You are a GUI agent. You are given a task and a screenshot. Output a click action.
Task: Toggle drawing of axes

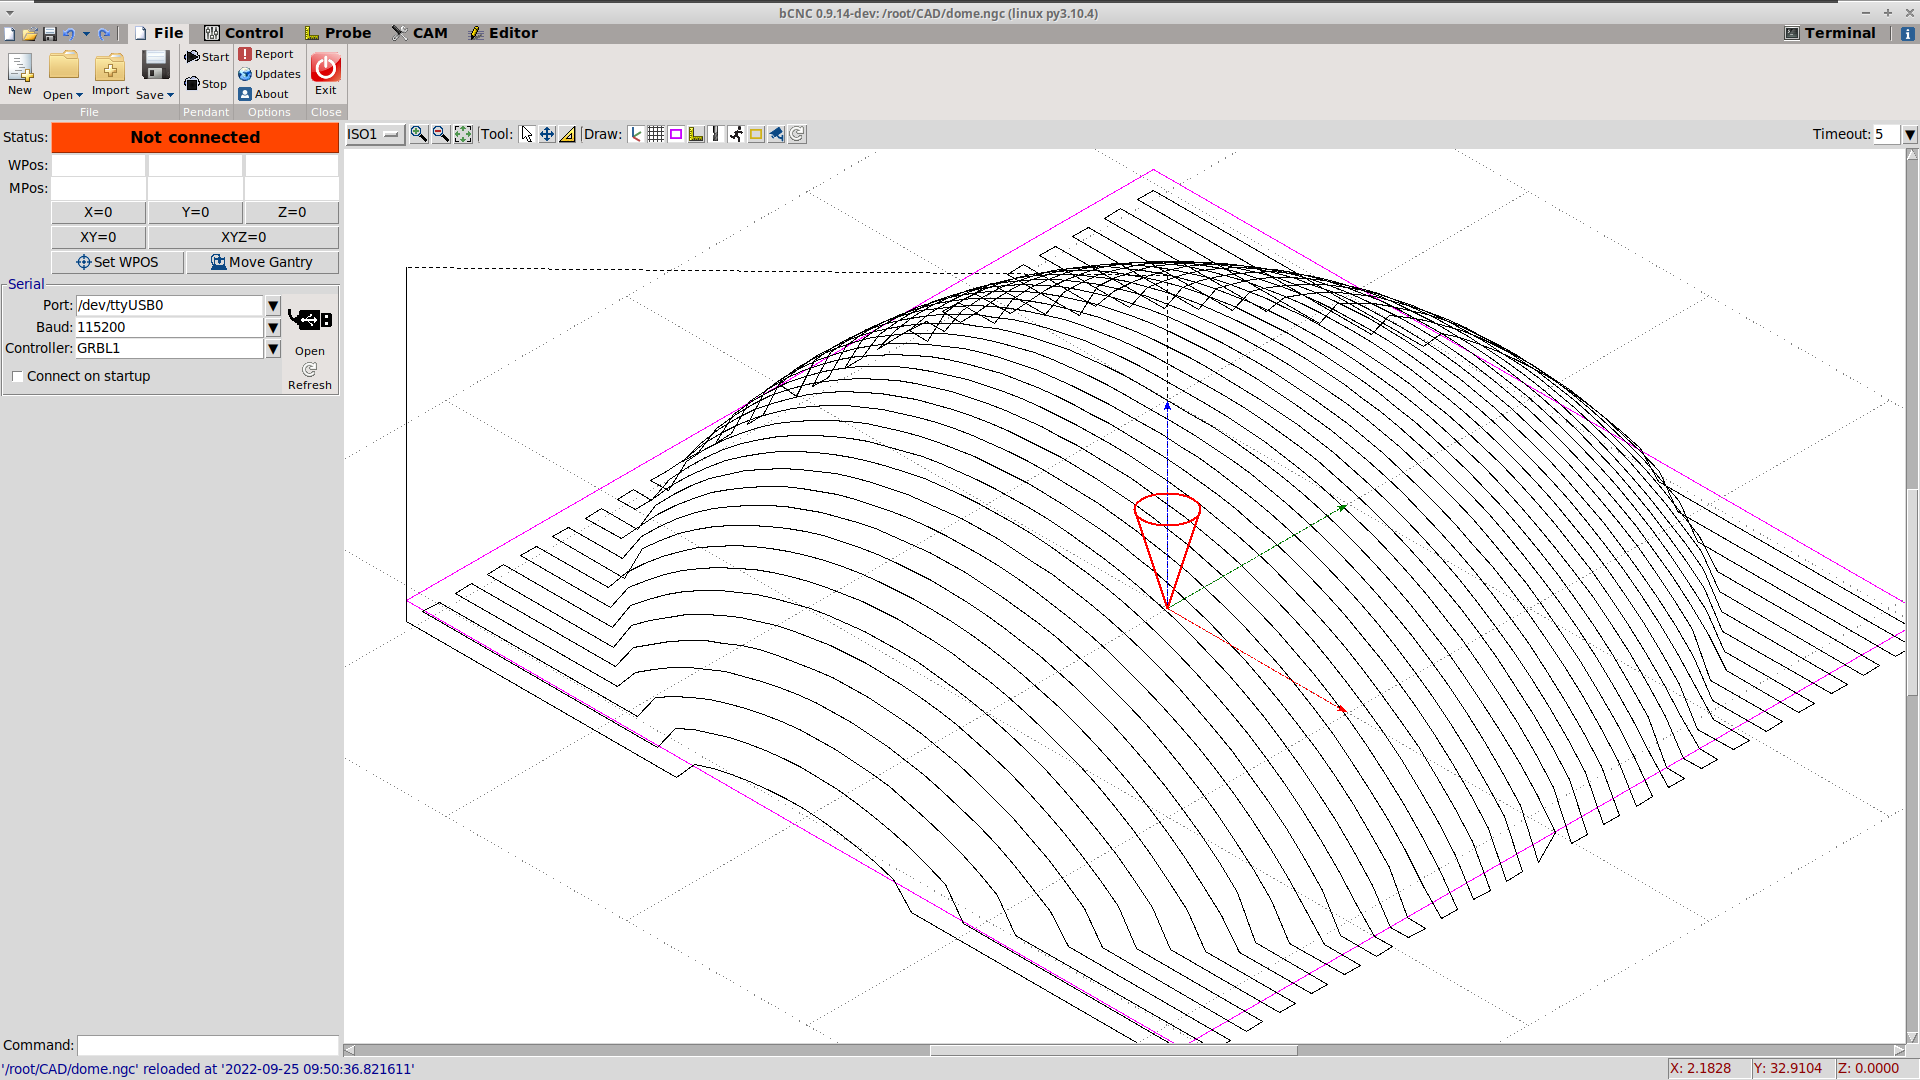pos(636,134)
